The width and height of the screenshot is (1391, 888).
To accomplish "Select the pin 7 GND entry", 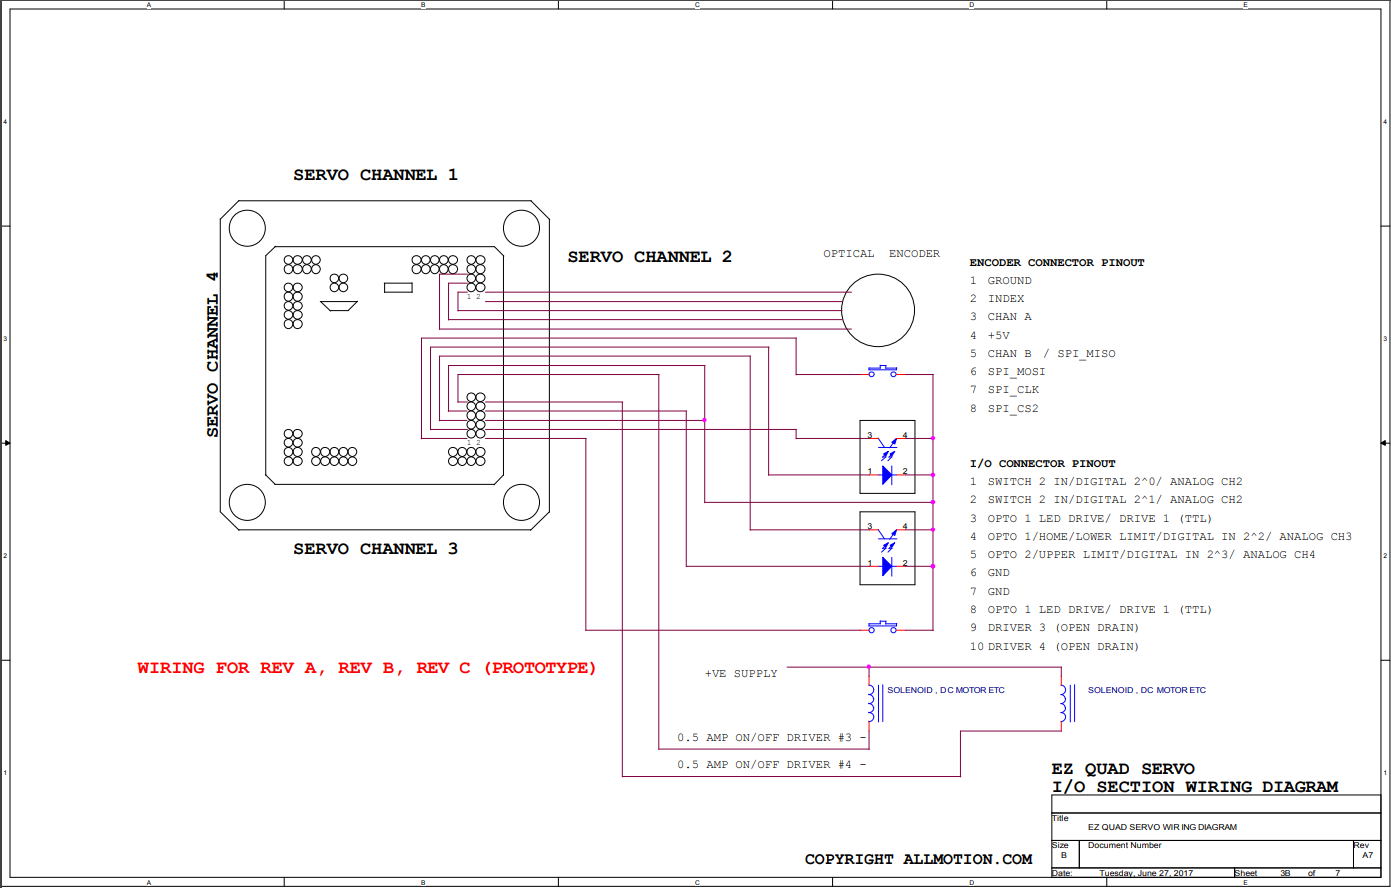I will (989, 592).
